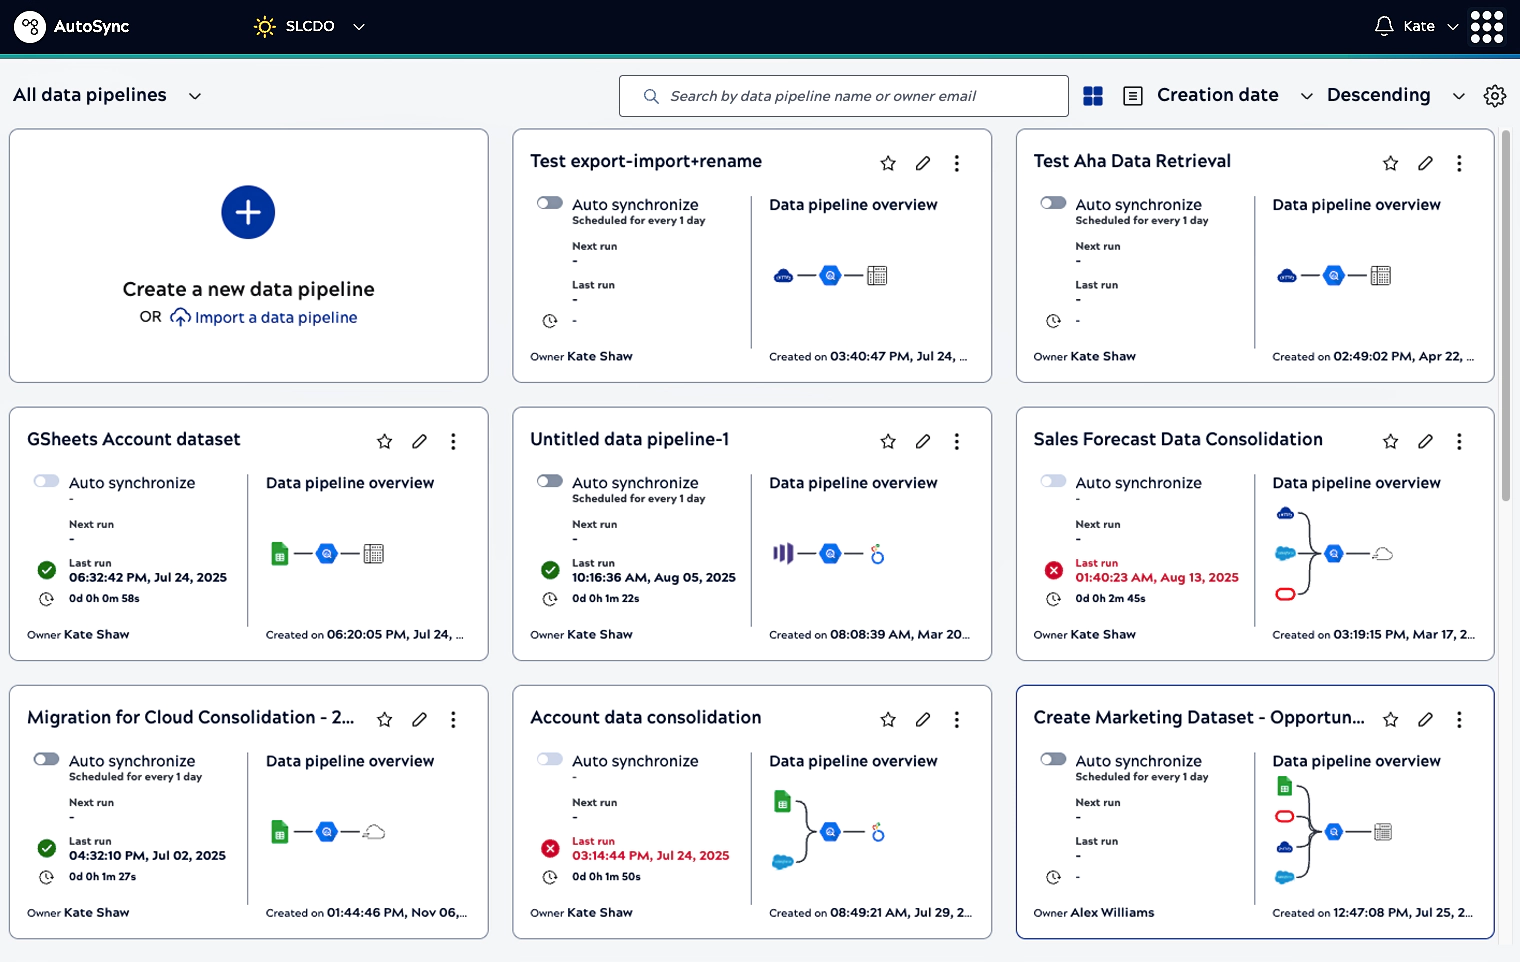The image size is (1520, 962).
Task: Favorite Migration for Cloud Consolidation pipeline
Action: (384, 719)
